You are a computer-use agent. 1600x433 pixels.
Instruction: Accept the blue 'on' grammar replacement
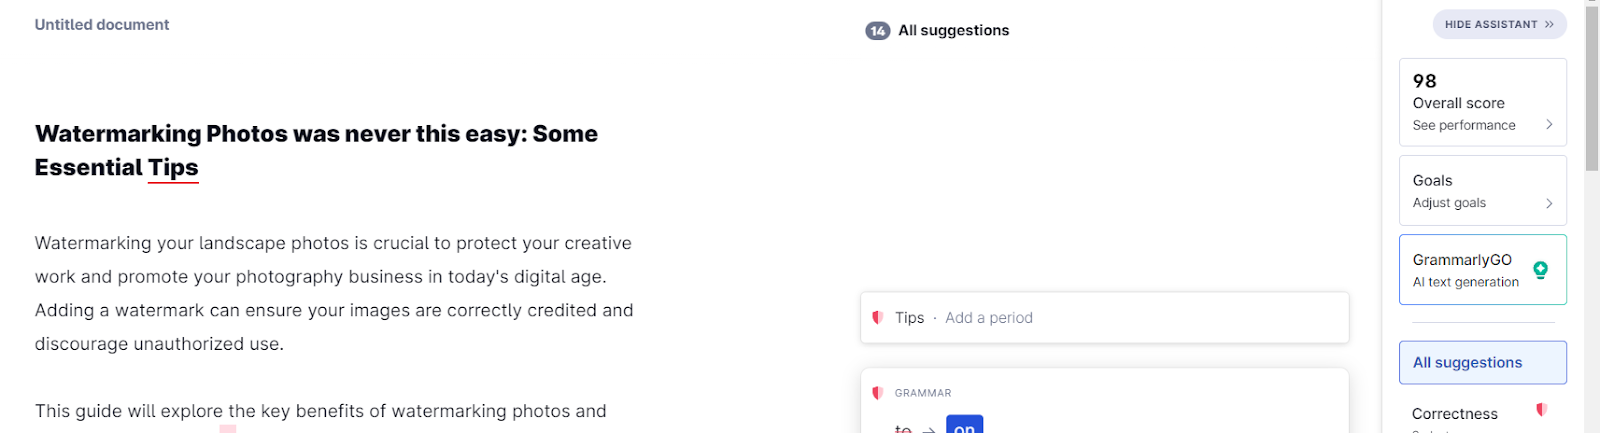[964, 426]
